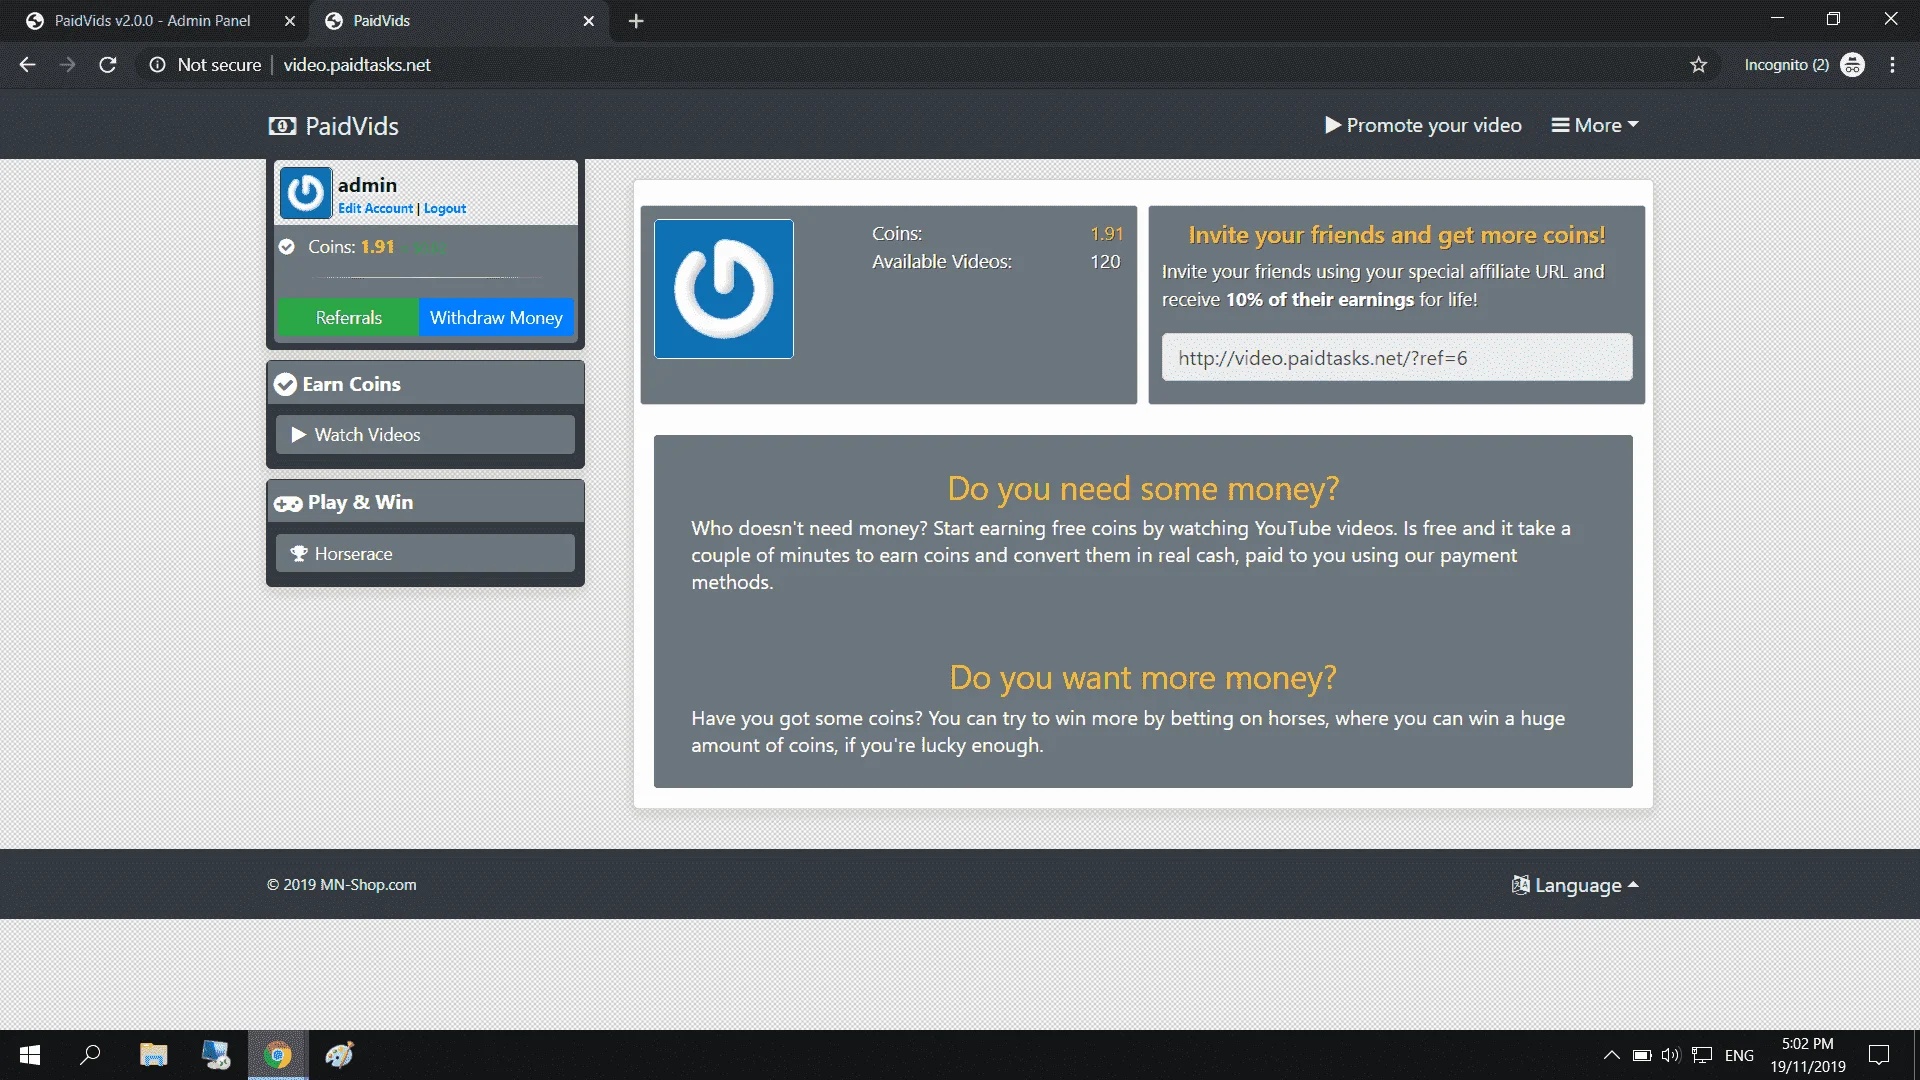Select the PaidVids browser tab

(x=458, y=20)
